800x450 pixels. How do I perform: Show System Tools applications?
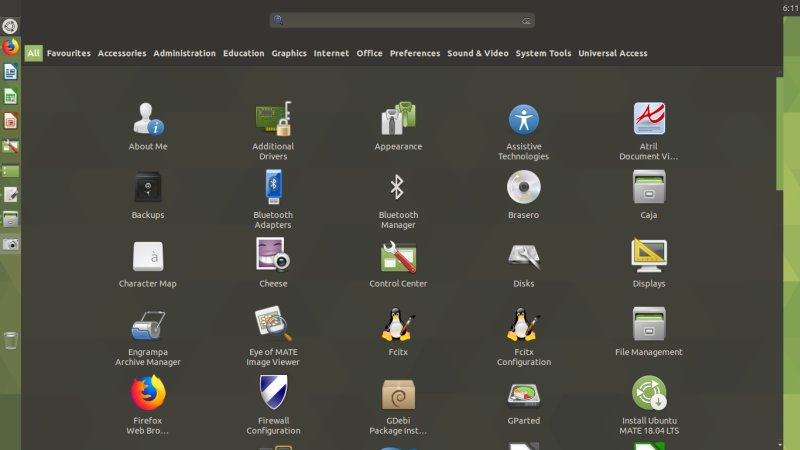point(543,53)
